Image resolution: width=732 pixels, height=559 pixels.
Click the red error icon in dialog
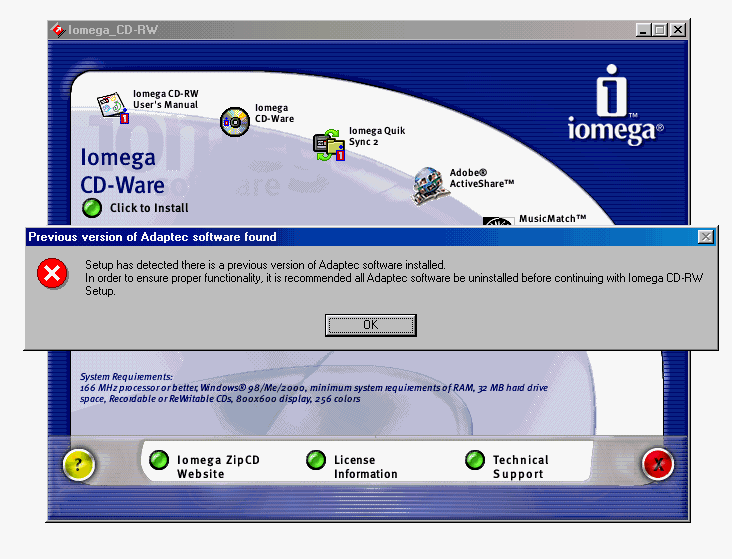pos(52,273)
